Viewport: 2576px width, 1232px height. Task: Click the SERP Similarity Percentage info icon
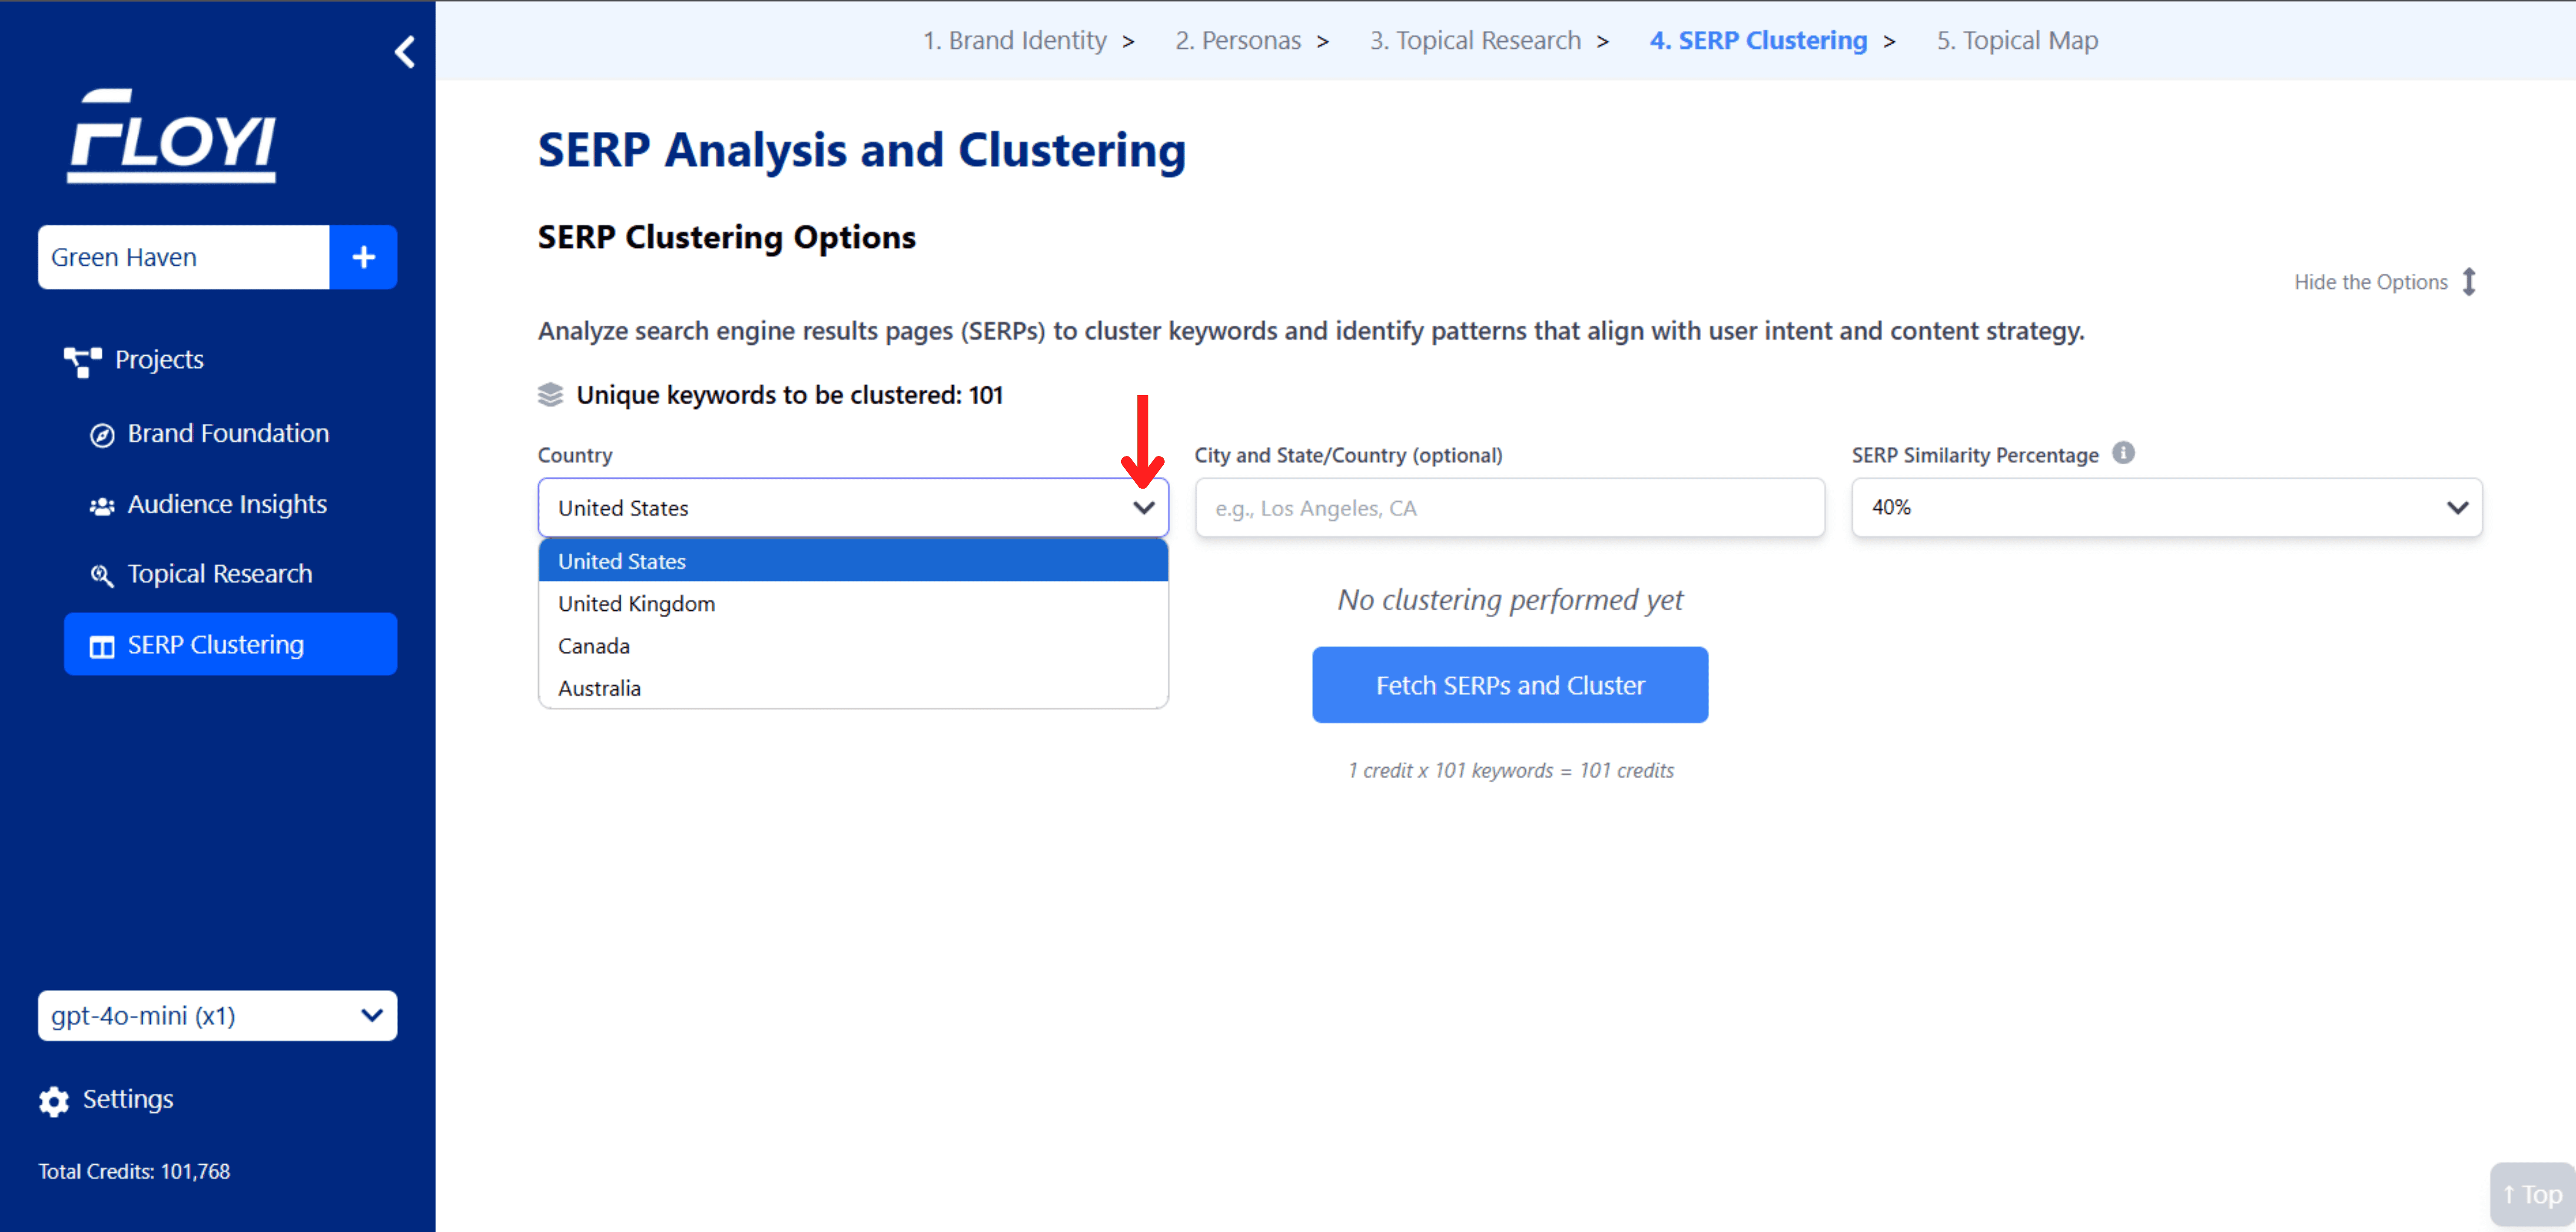tap(2123, 453)
